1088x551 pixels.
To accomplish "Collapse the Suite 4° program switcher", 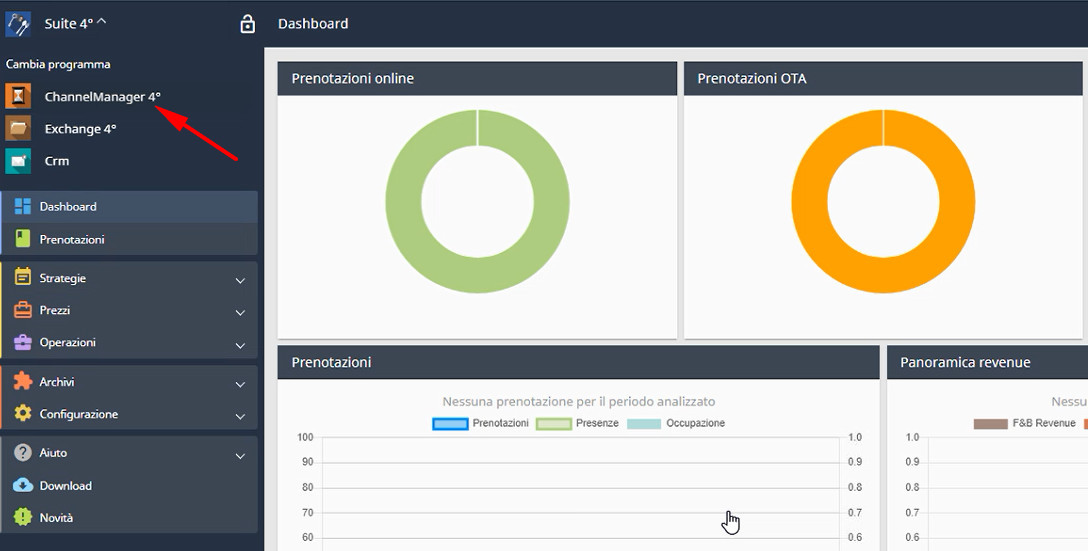I will pyautogui.click(x=101, y=22).
